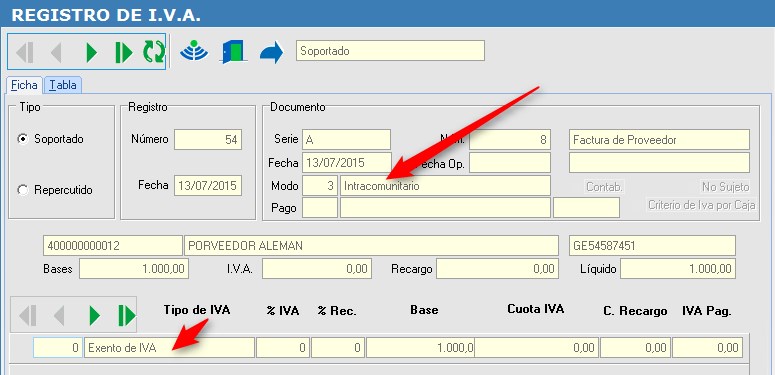Click the Criterio de Iva por Caja button
The width and height of the screenshot is (775, 375).
click(x=702, y=206)
